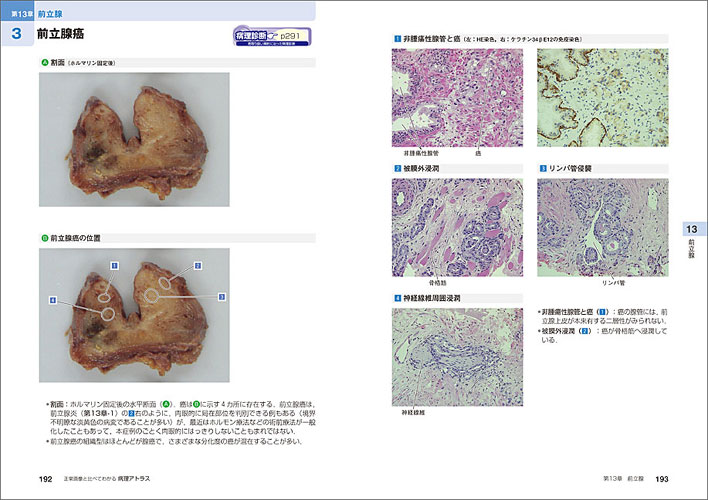This screenshot has width=708, height=500.
Task: Click the blue 2 icon beside 被膜外浸潤 heading
Action: (x=397, y=168)
